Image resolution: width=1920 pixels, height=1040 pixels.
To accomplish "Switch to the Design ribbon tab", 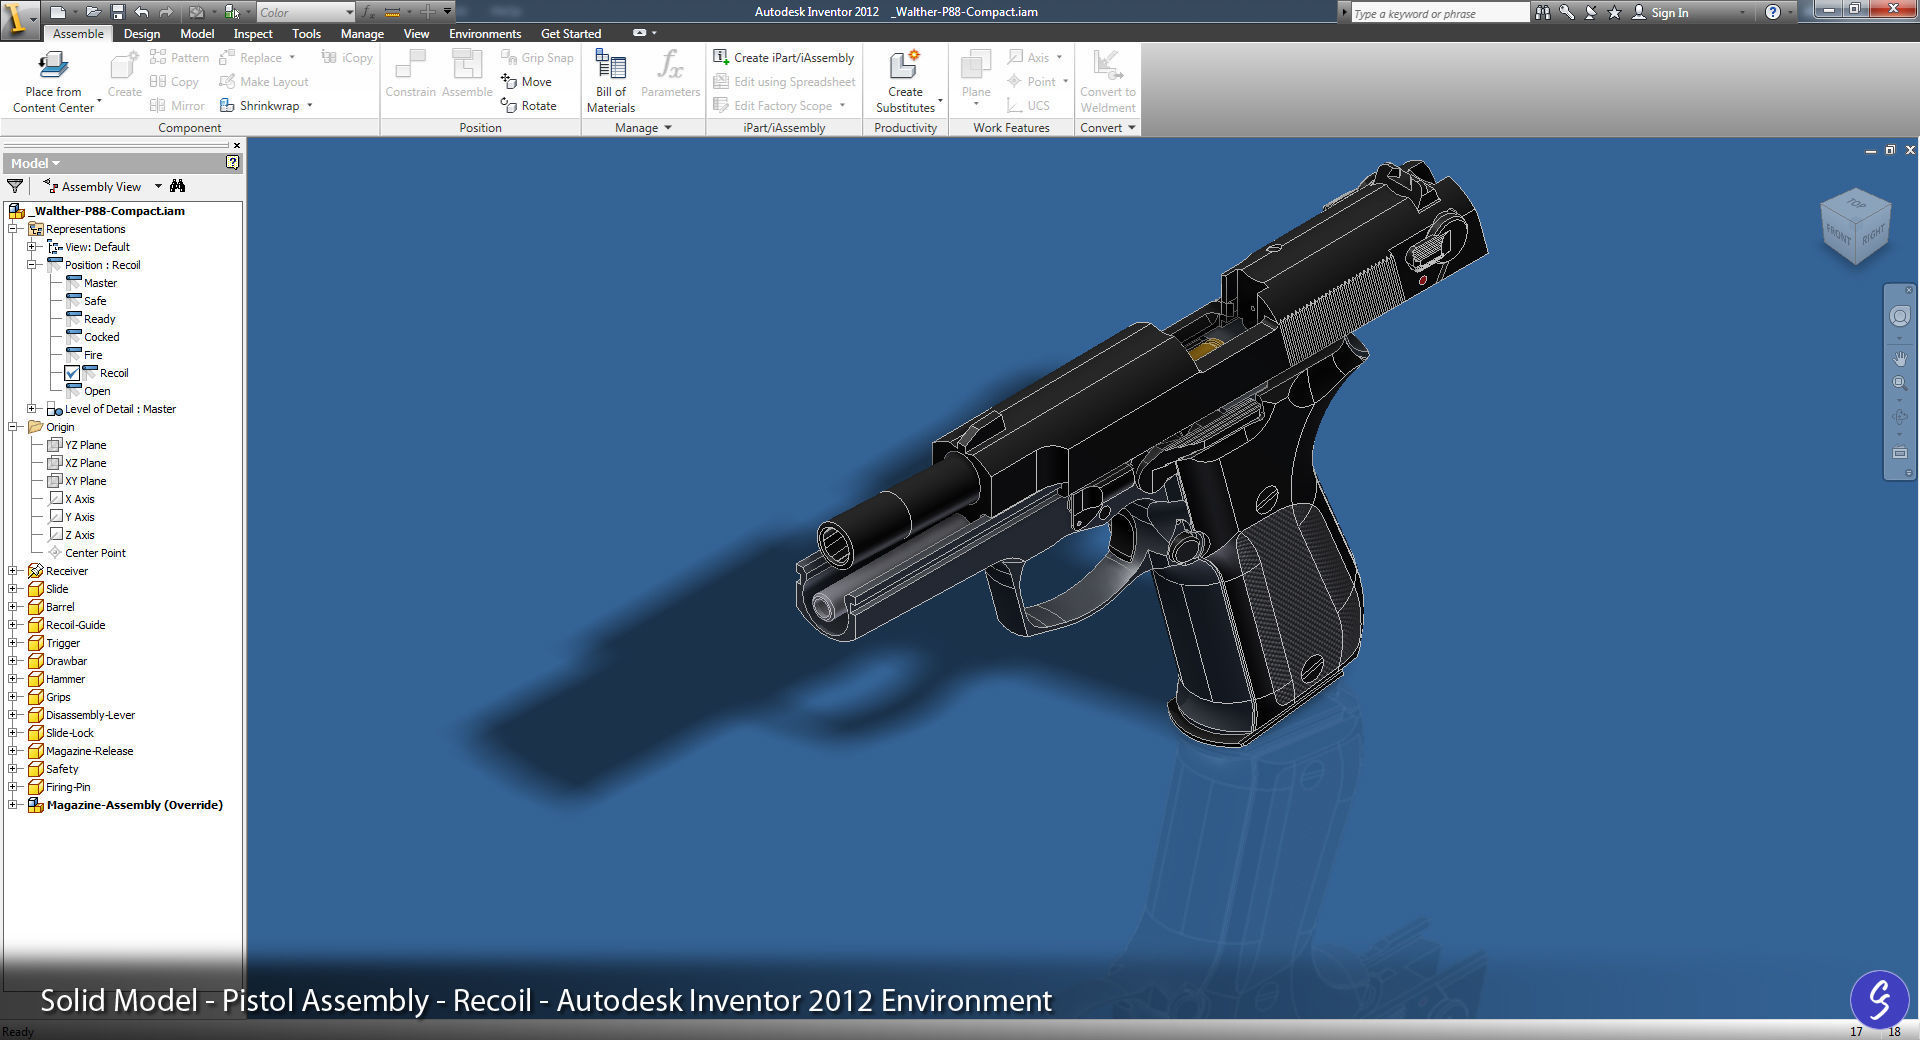I will point(142,33).
